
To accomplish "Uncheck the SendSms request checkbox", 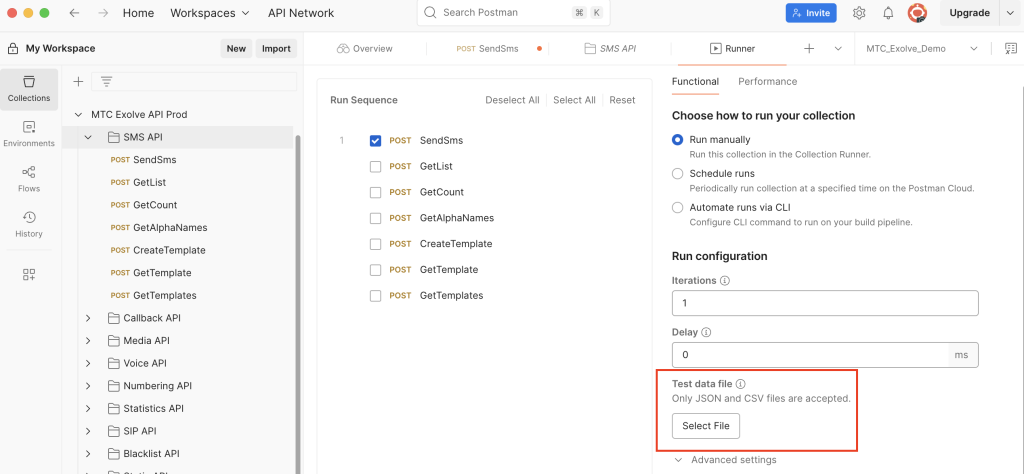I will click(x=376, y=140).
